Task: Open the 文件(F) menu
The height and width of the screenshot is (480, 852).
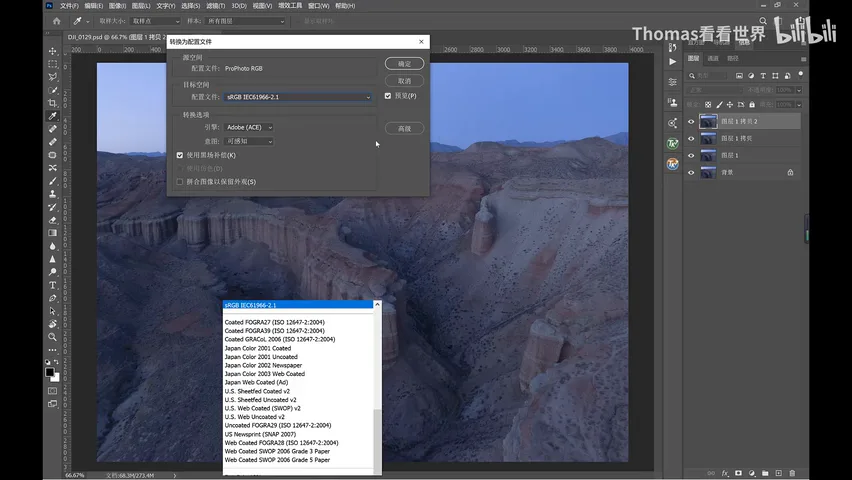Action: 69,6
